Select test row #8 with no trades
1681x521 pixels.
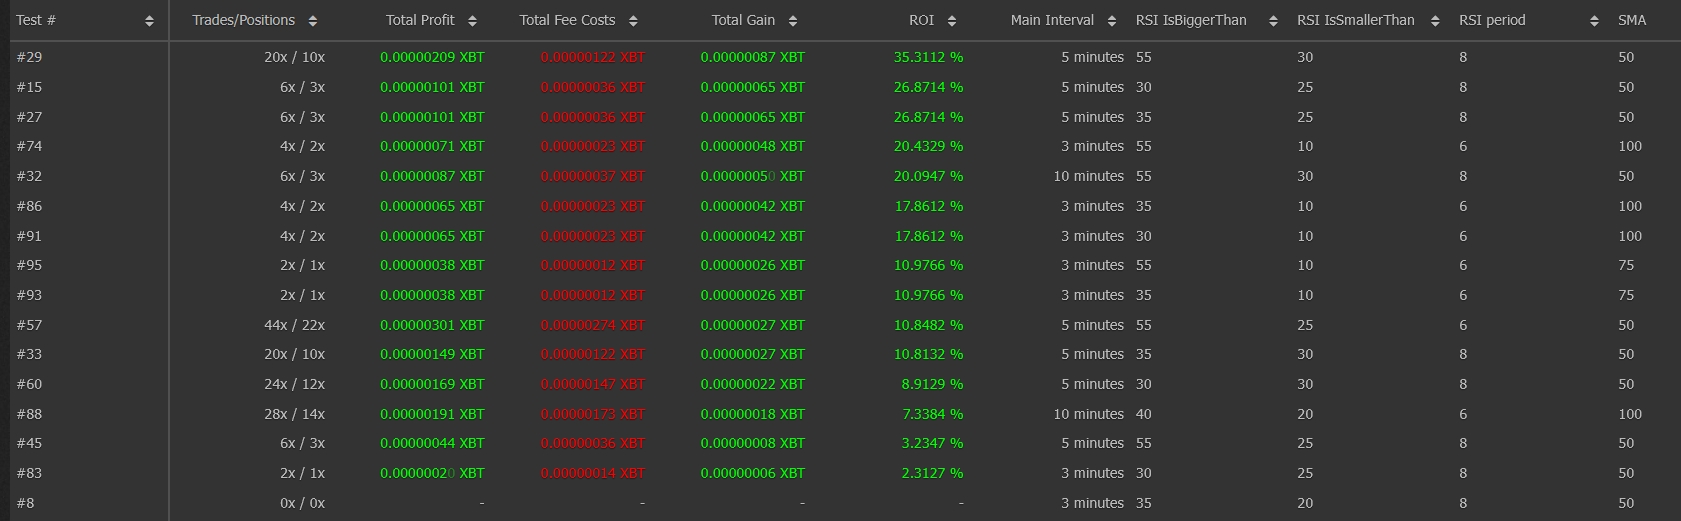(25, 503)
